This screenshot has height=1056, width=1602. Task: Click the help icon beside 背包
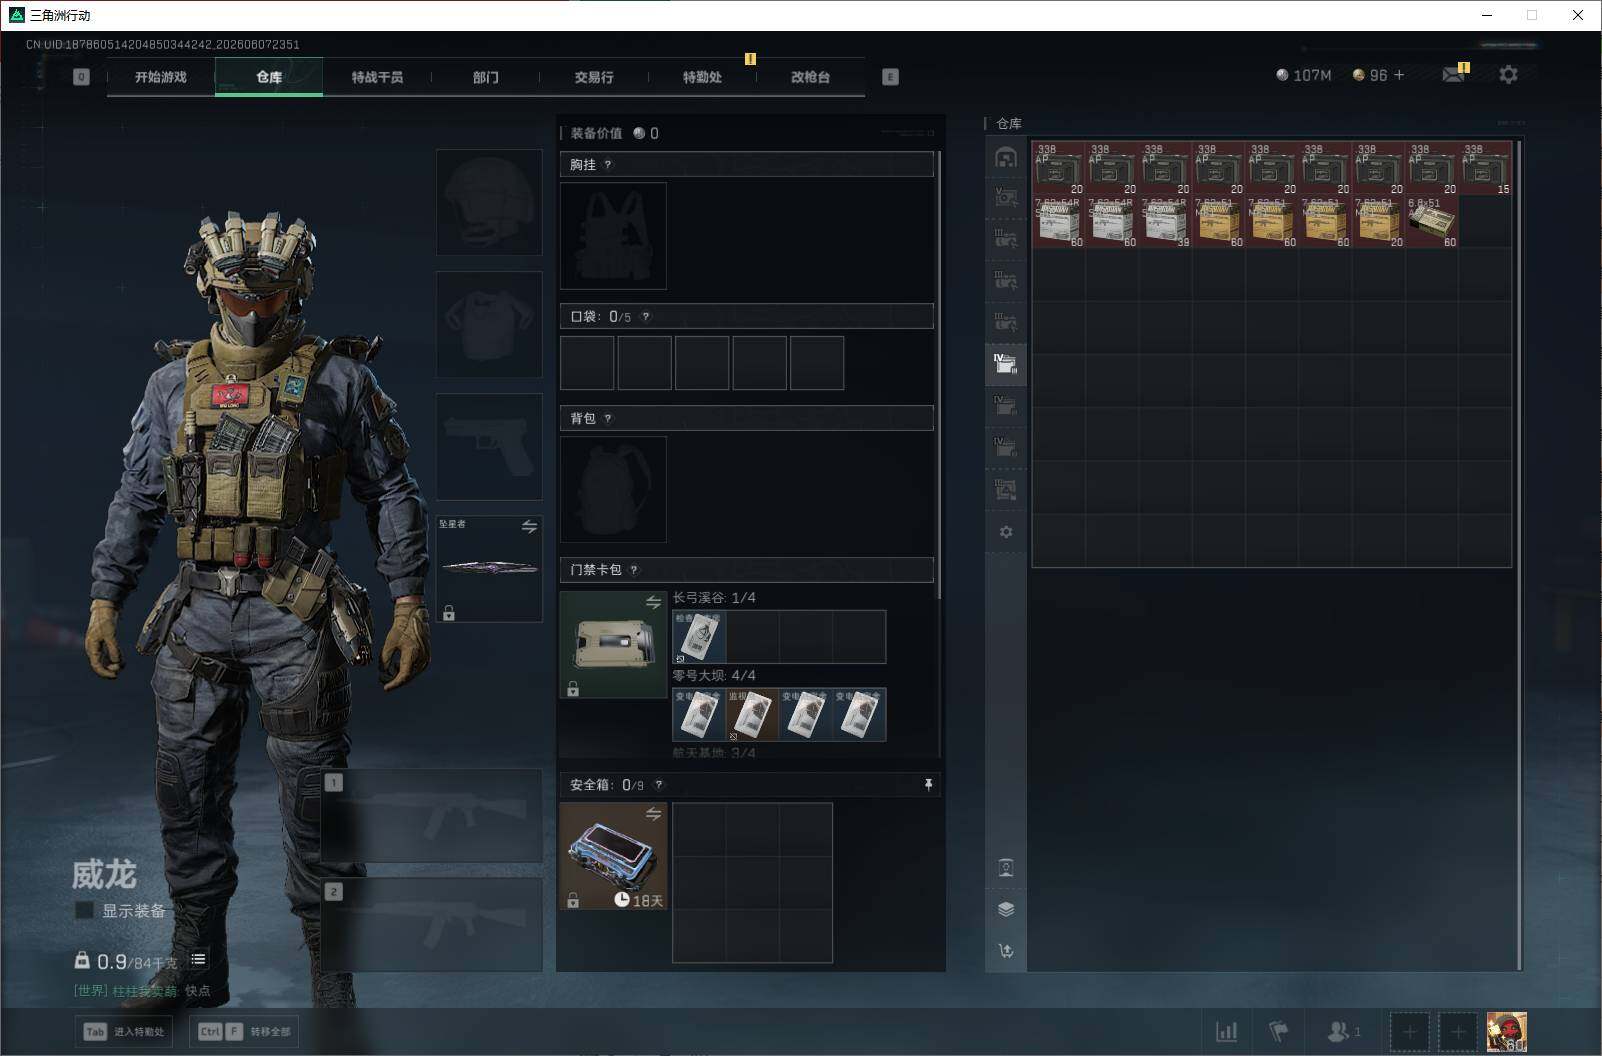pyautogui.click(x=608, y=419)
